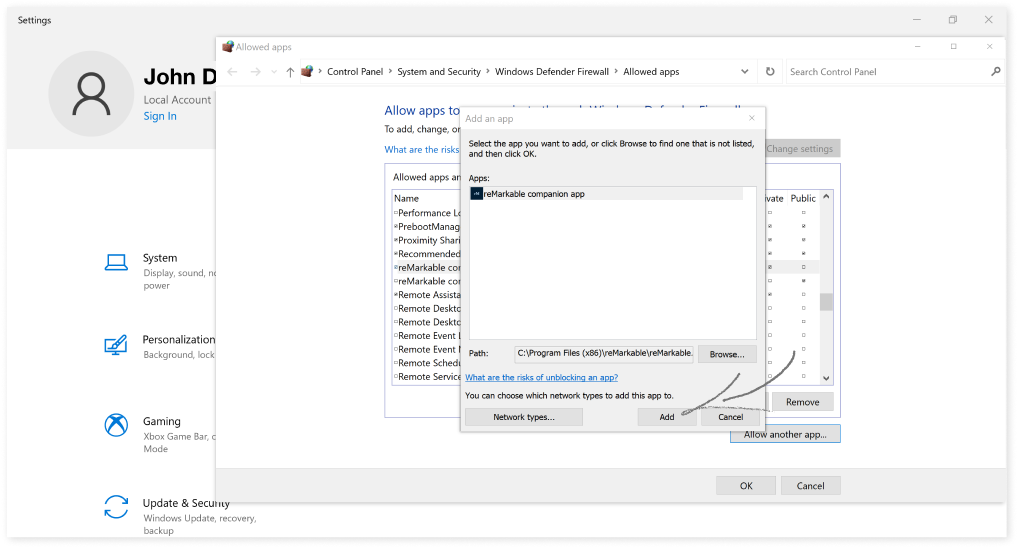Click the Personalization paintbrush icon
1018x549 pixels.
click(116, 344)
